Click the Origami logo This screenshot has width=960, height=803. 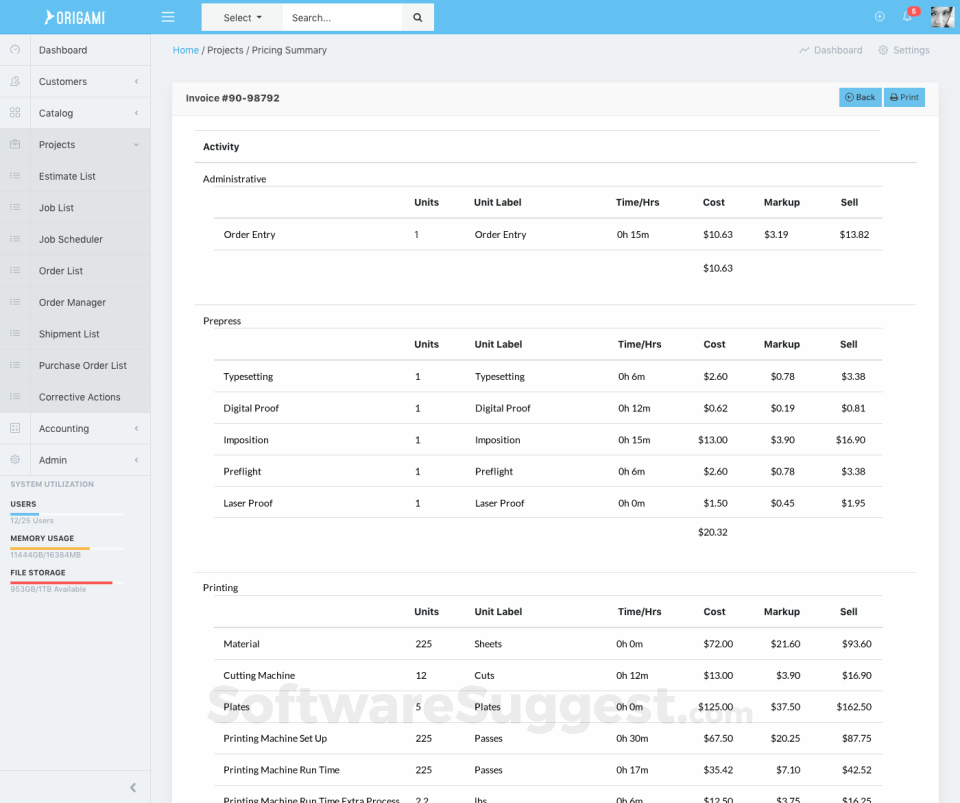click(x=75, y=17)
